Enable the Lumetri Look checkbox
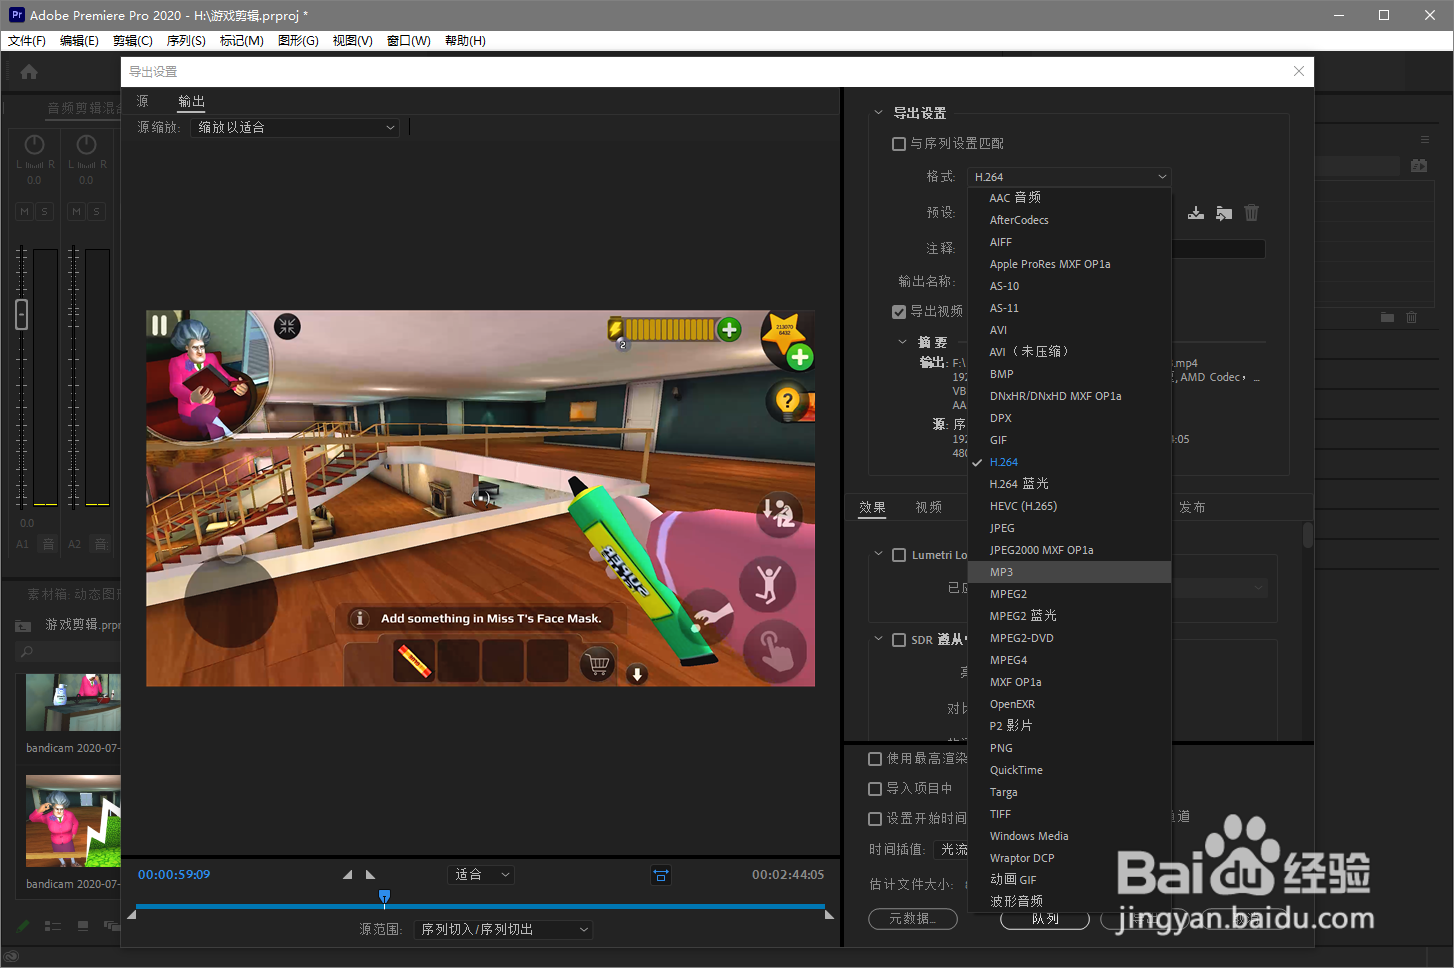Image resolution: width=1454 pixels, height=968 pixels. 899,555
